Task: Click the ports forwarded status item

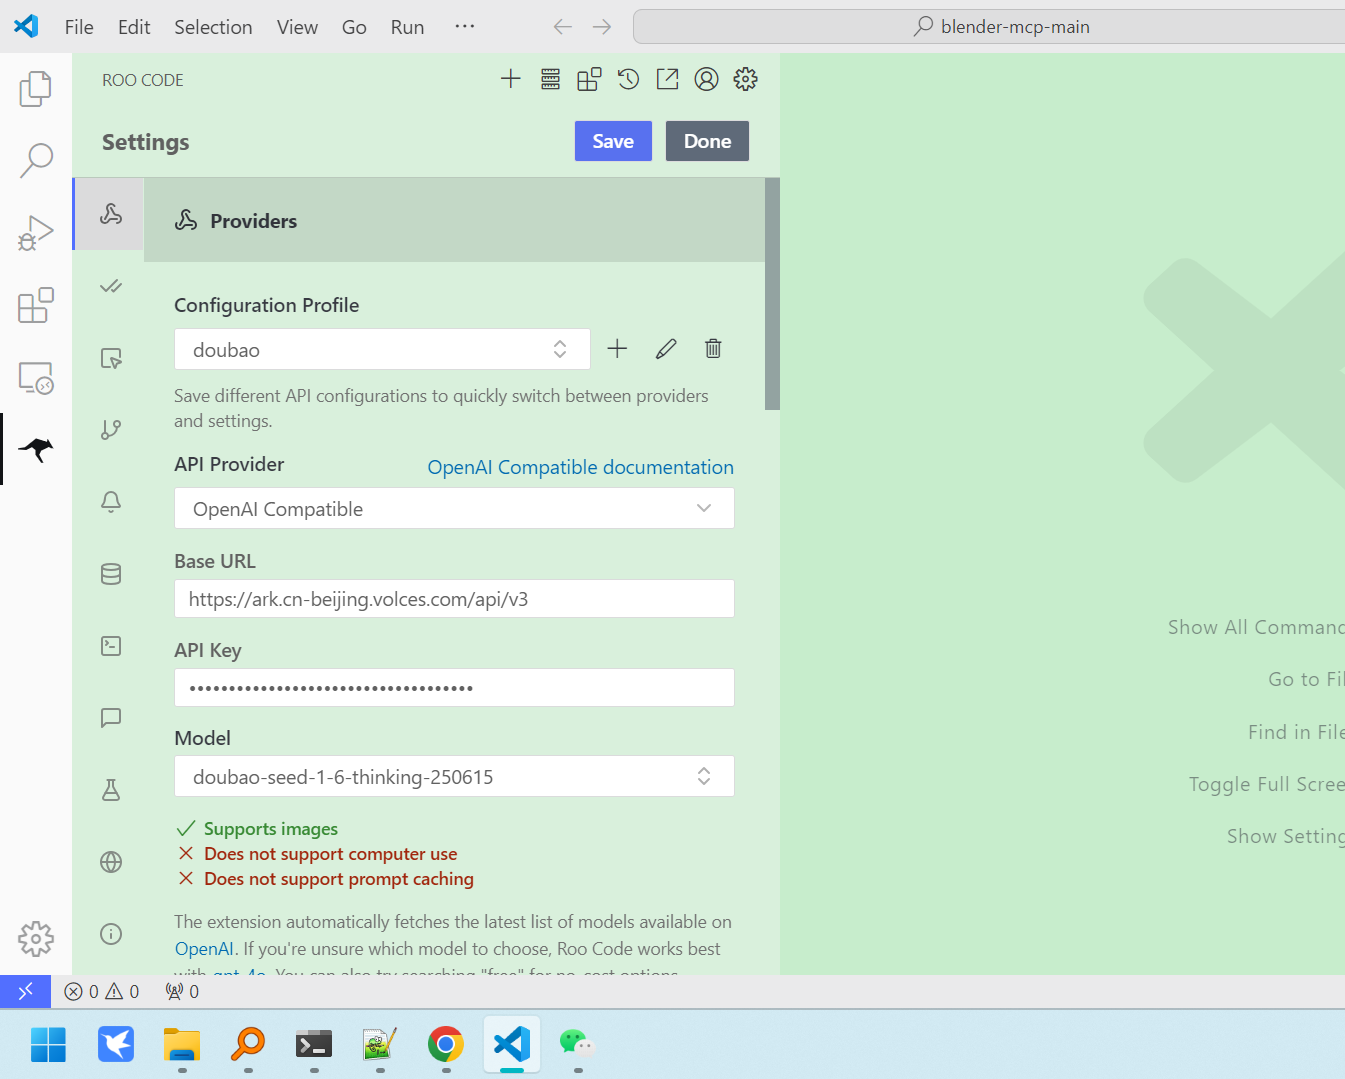Action: tap(182, 991)
